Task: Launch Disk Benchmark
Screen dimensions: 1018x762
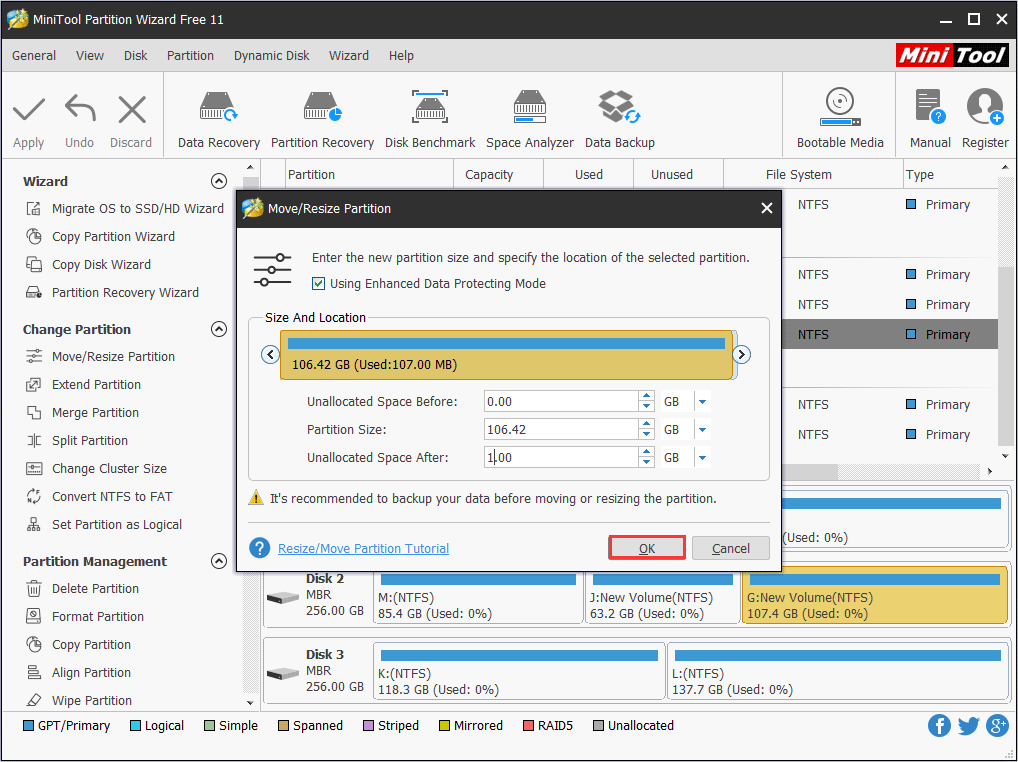Action: click(430, 121)
